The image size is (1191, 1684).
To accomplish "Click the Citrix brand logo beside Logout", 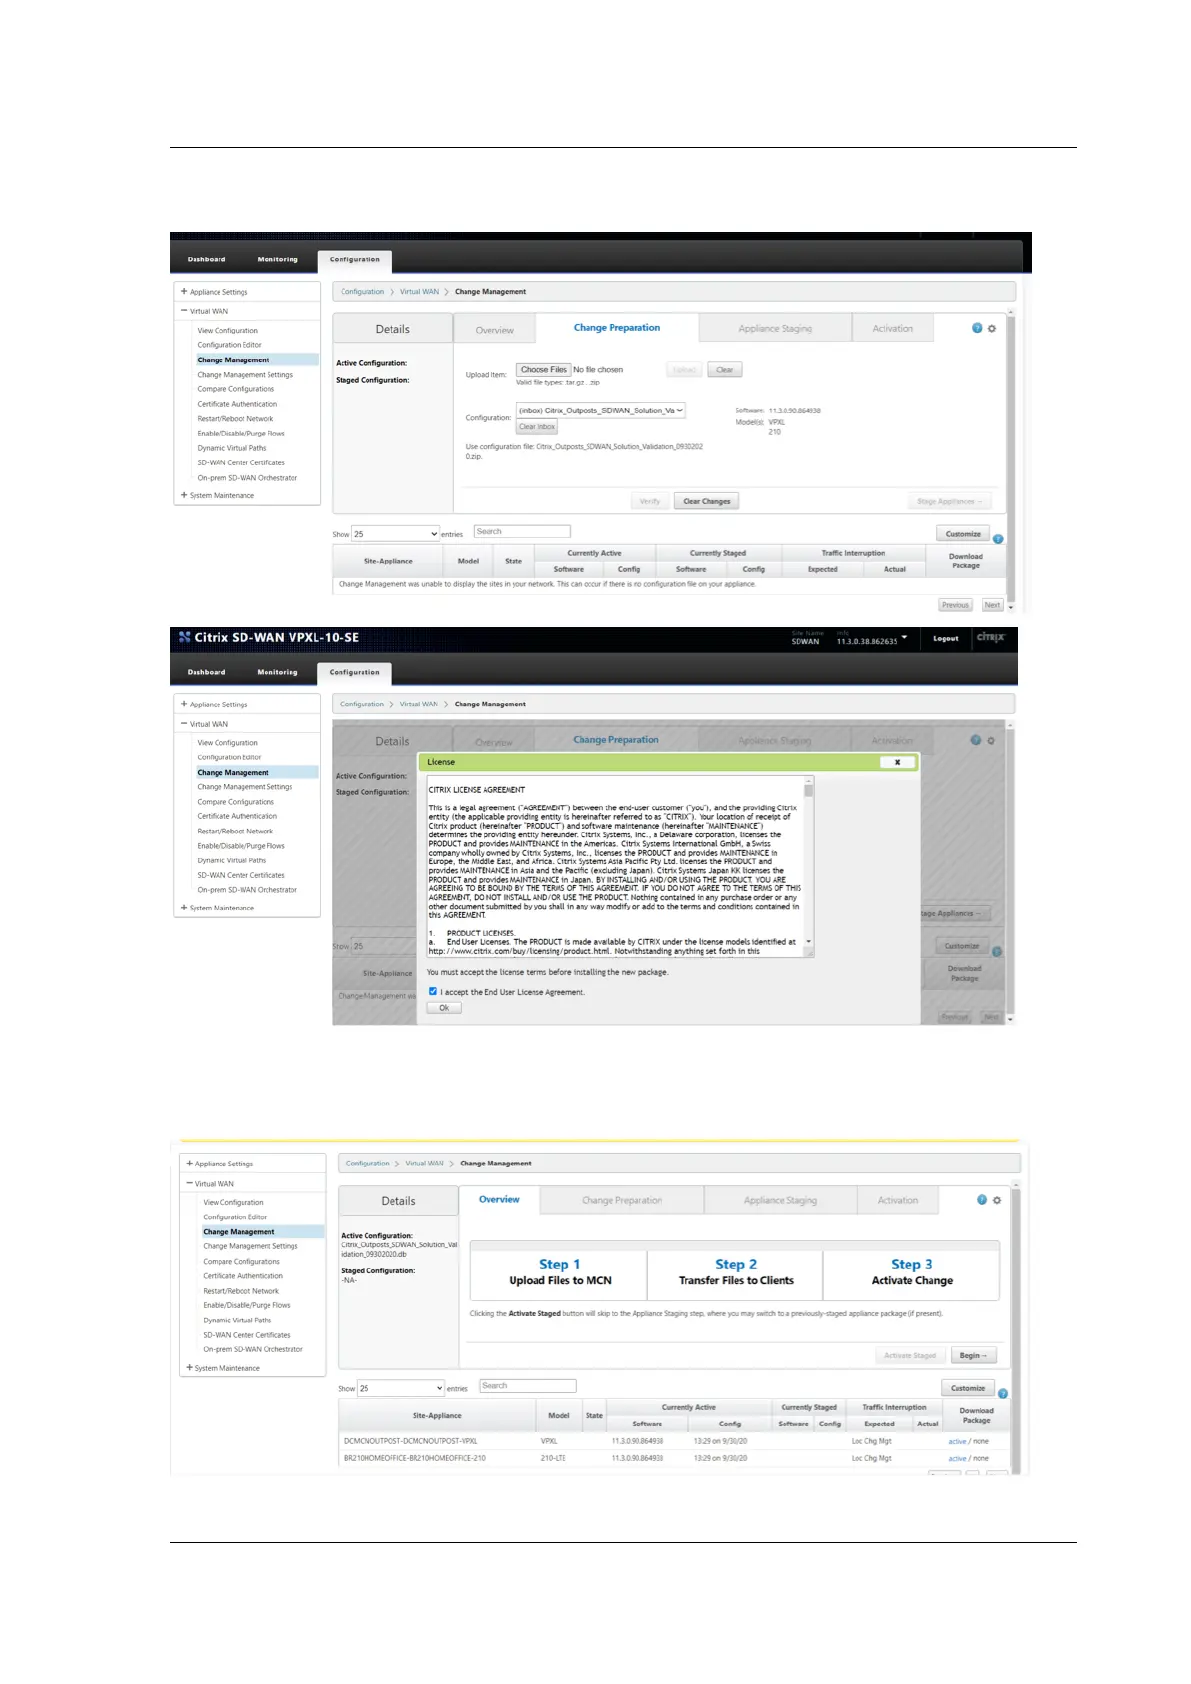I will tap(990, 637).
